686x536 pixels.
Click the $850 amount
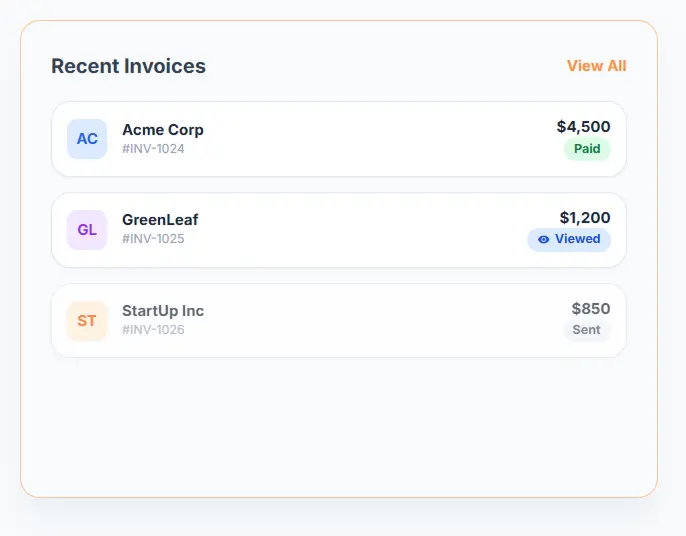pyautogui.click(x=590, y=309)
